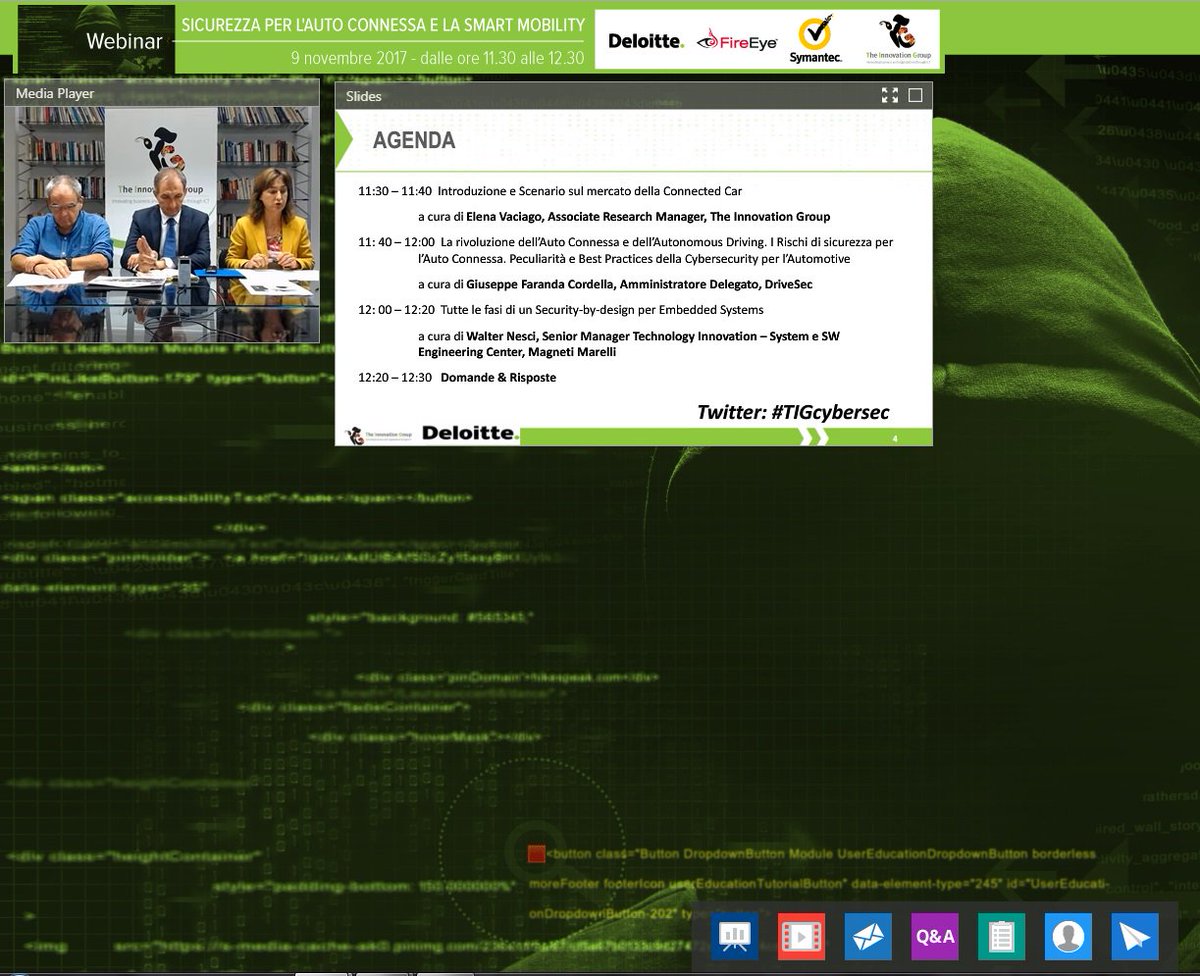Image resolution: width=1200 pixels, height=976 pixels.
Task: Click the Elena Vaciago speaker line
Action: pos(624,216)
